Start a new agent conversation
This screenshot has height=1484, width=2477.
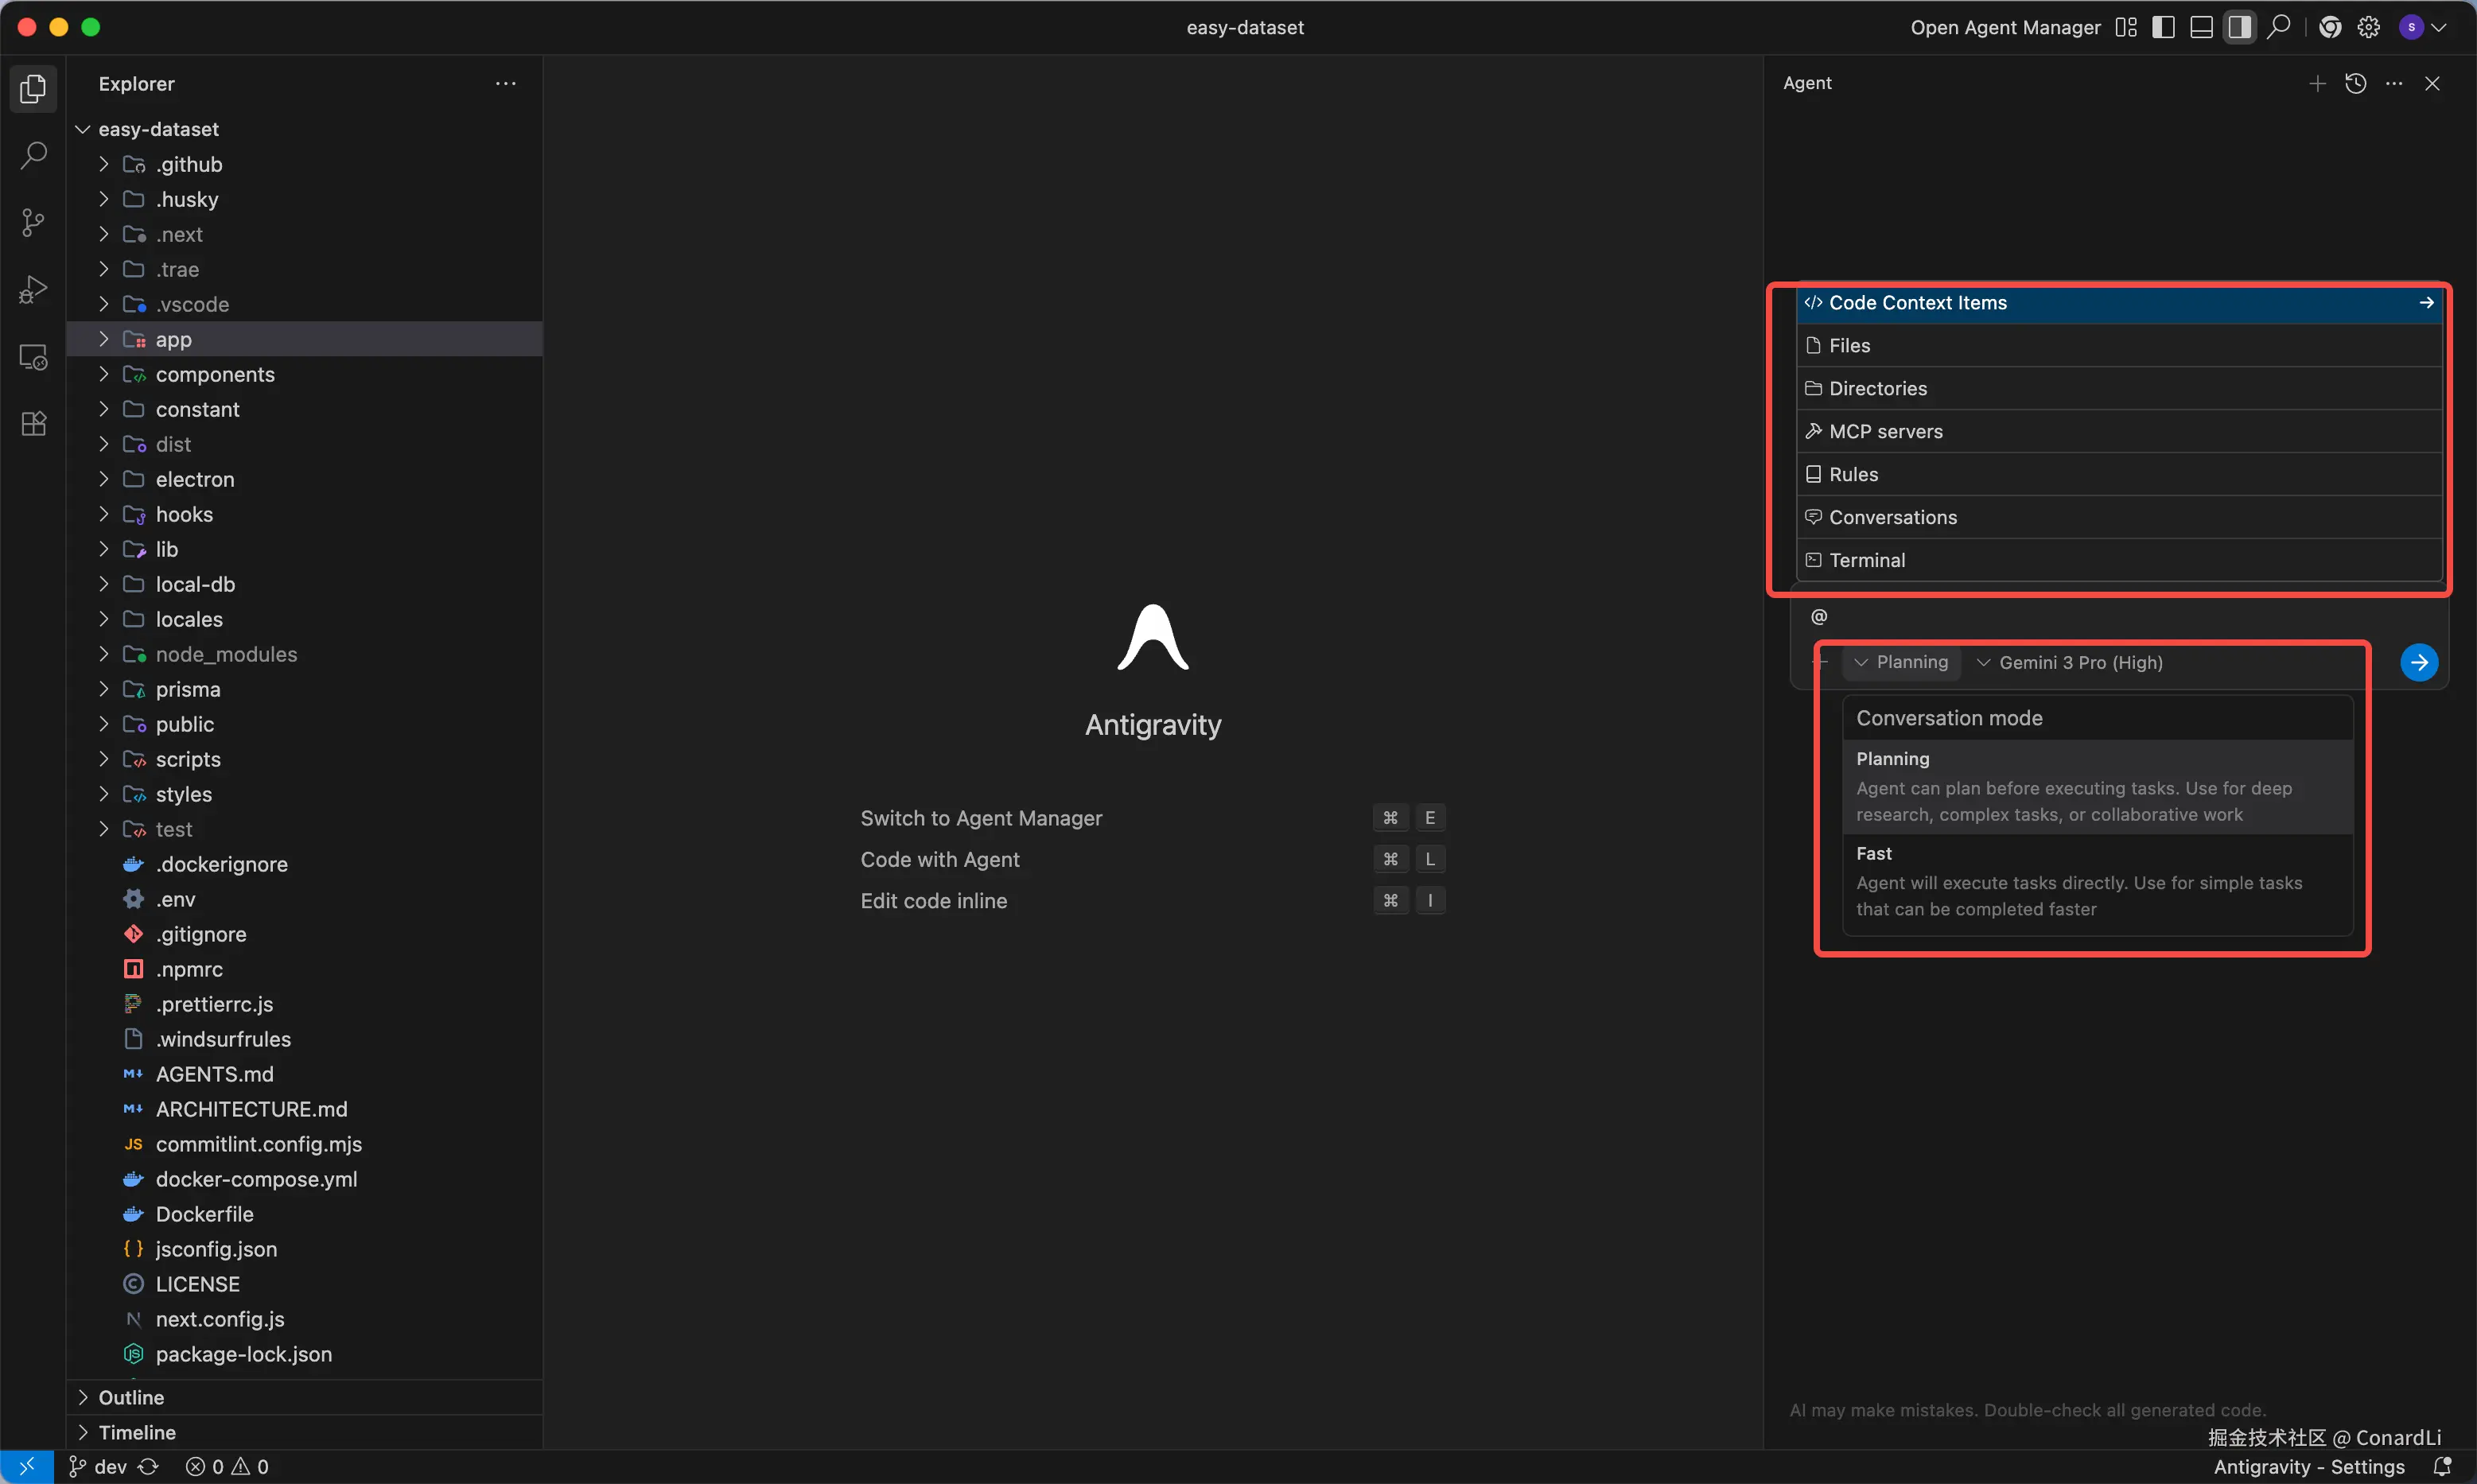2317,84
